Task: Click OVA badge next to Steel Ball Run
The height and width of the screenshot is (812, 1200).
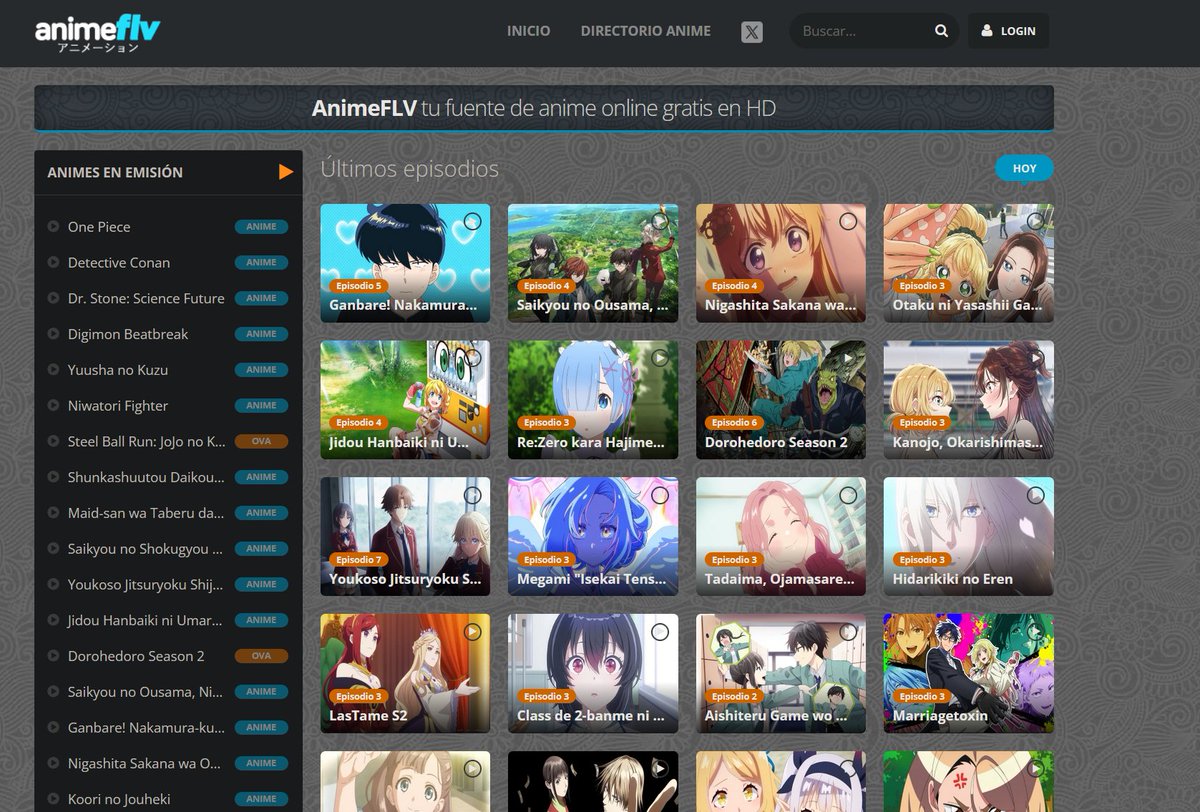Action: [x=261, y=441]
